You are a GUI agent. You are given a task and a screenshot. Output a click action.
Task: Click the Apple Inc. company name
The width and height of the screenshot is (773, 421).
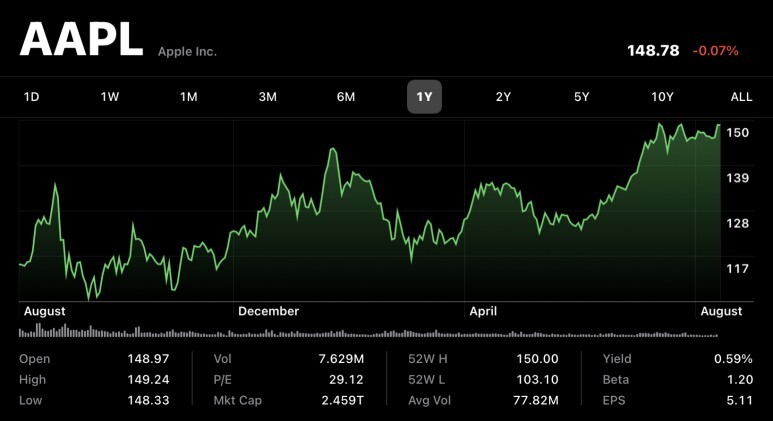tap(187, 51)
